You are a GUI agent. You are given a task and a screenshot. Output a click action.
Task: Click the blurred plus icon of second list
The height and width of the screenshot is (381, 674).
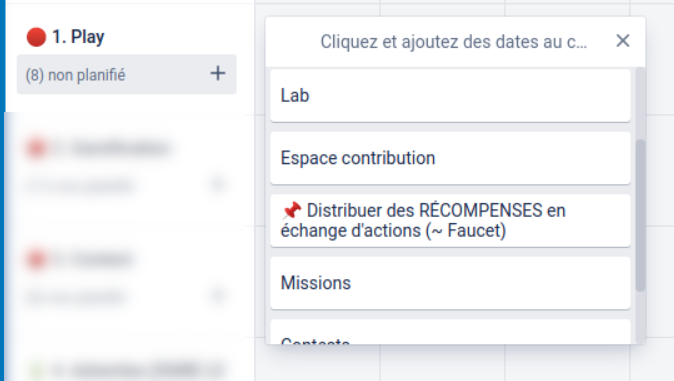pyautogui.click(x=218, y=184)
